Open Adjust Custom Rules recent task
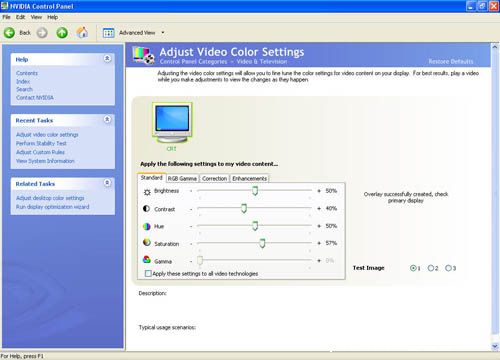Viewport: 500px width, 360px height. coord(40,152)
